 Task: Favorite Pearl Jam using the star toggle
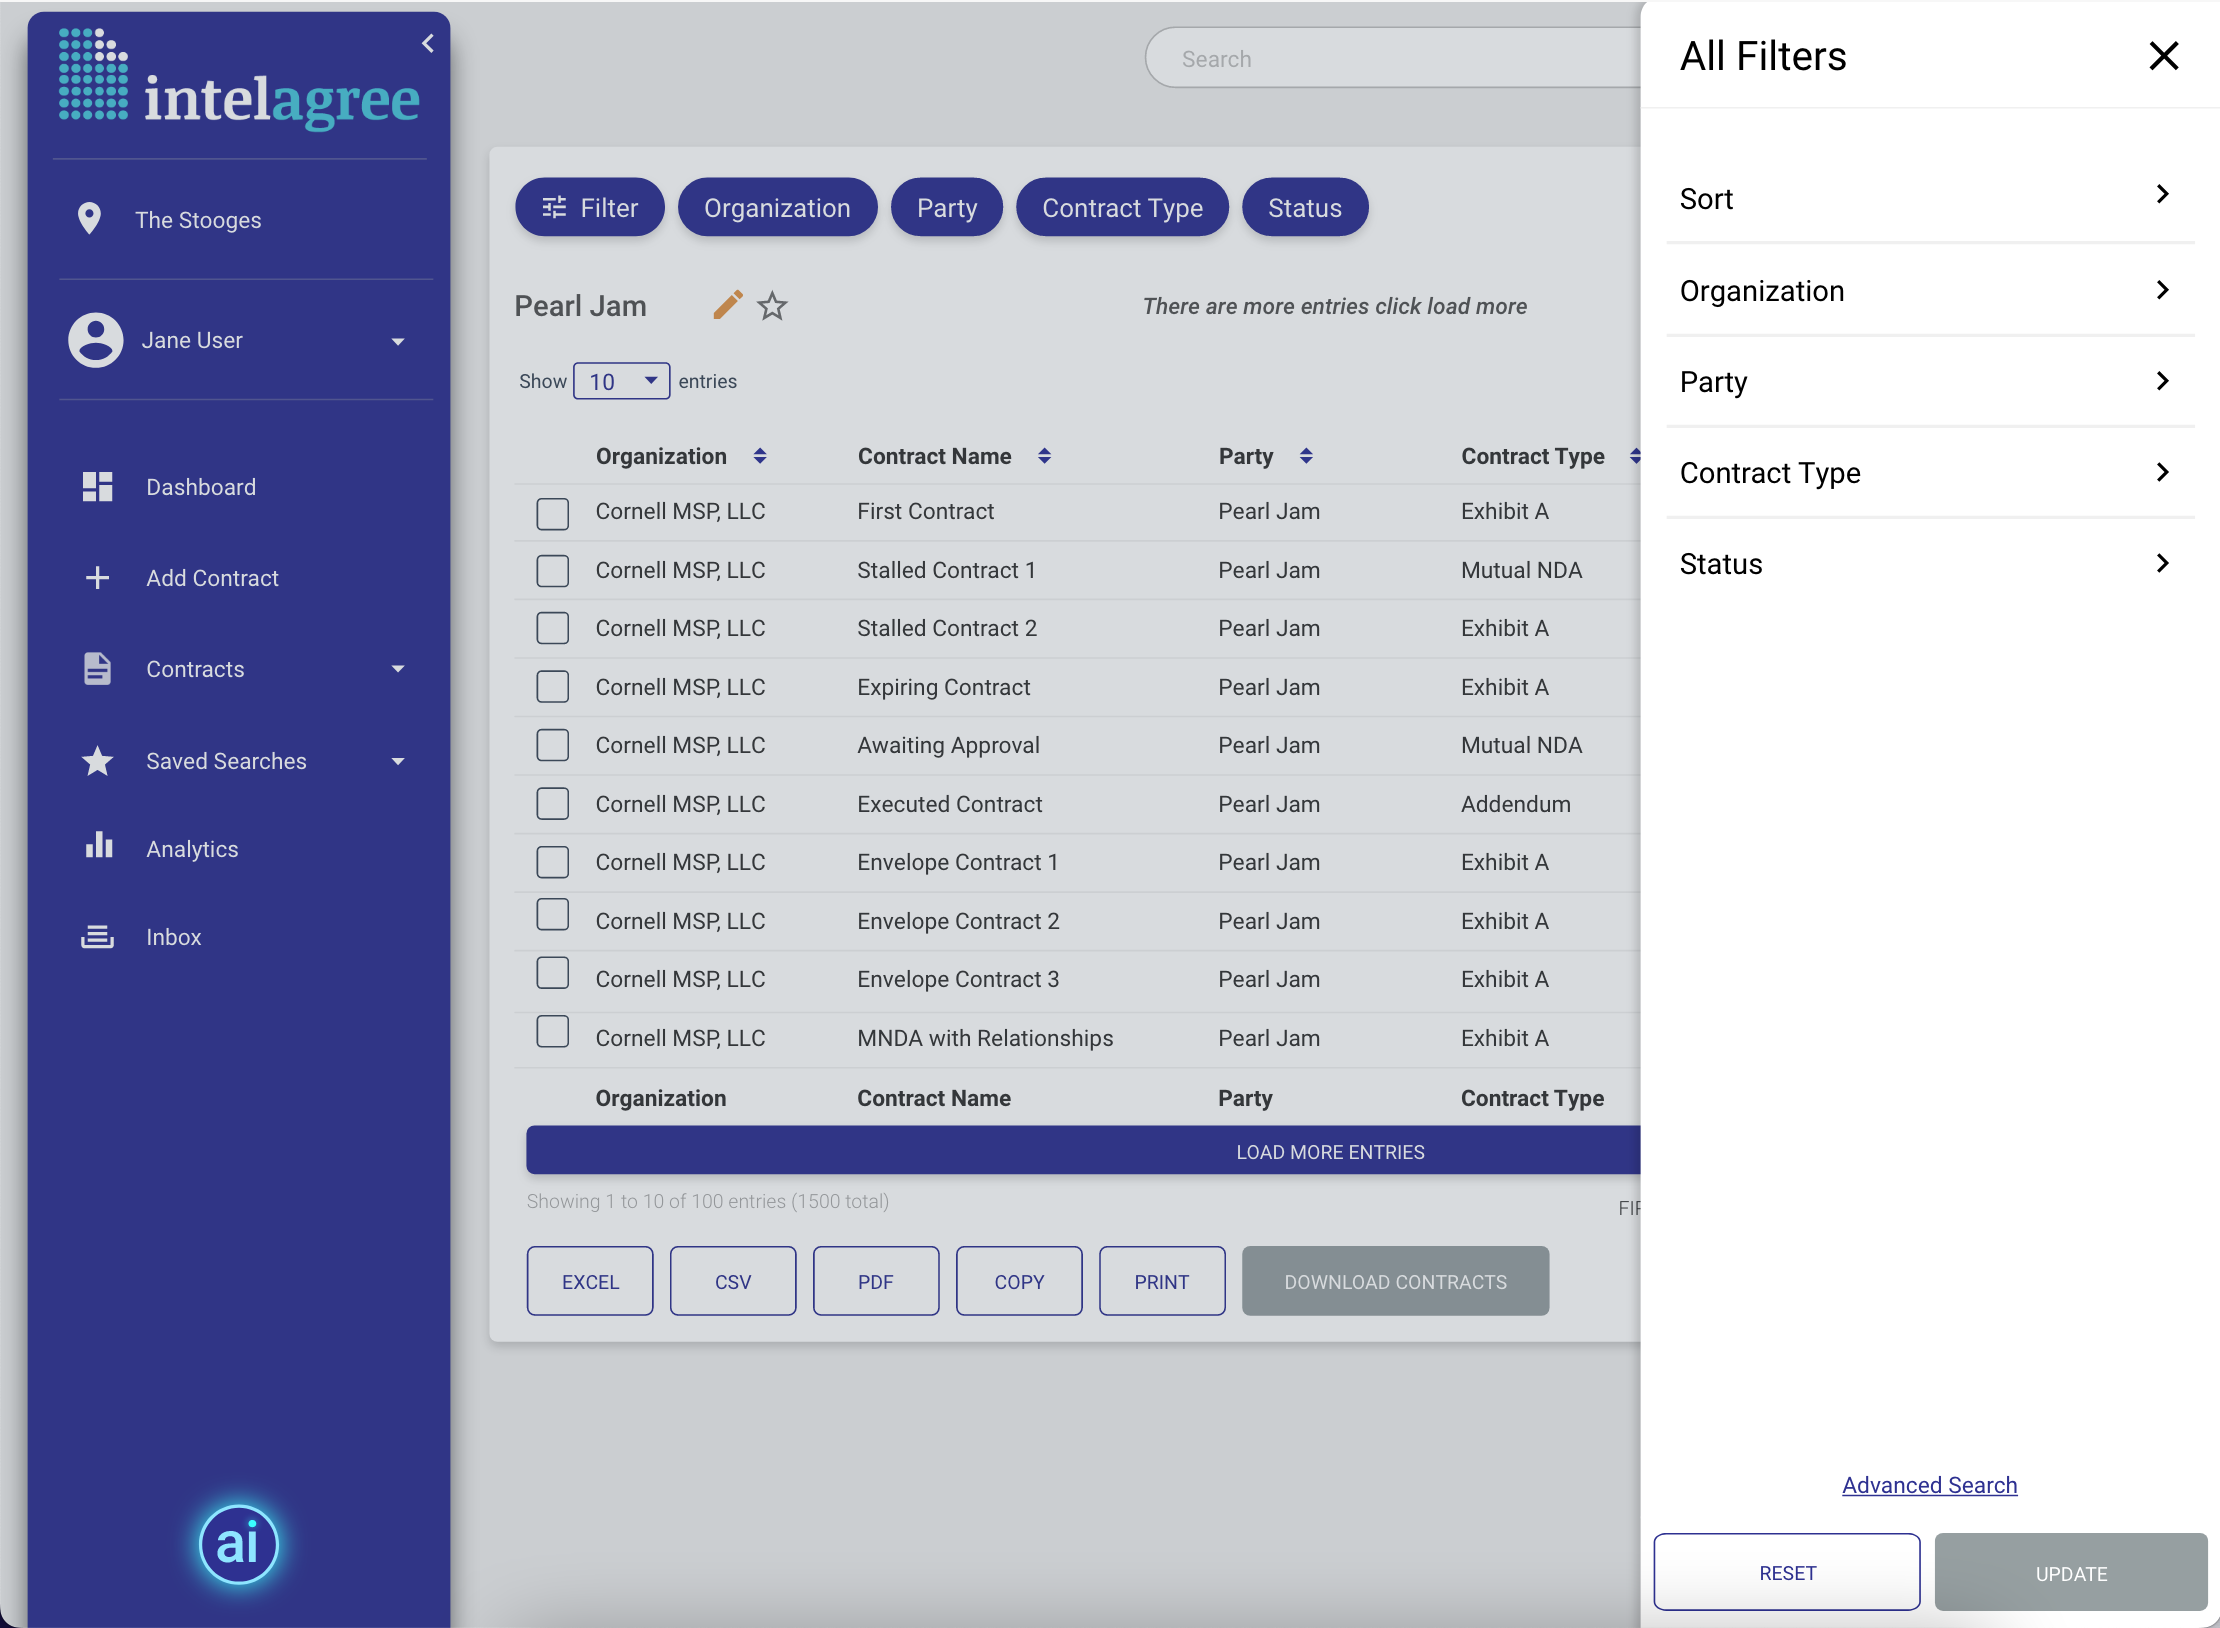771,306
